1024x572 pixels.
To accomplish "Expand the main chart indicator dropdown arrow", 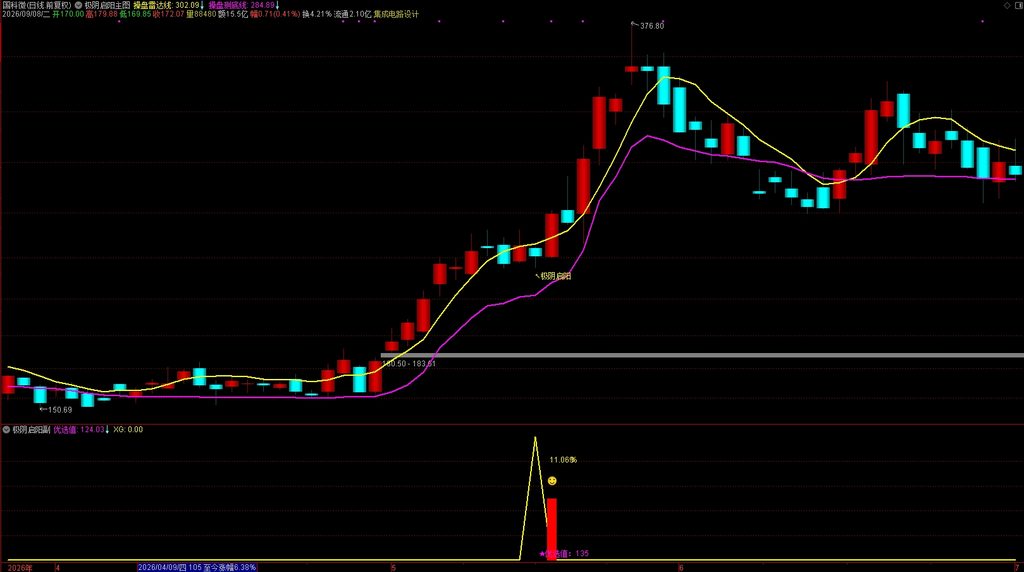I will click(78, 5).
